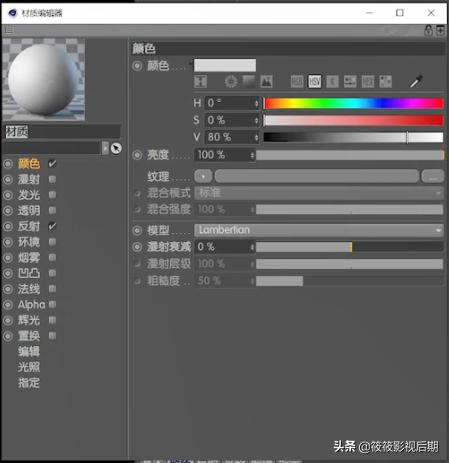Enable the 烟雾 channel checkbox

point(52,257)
